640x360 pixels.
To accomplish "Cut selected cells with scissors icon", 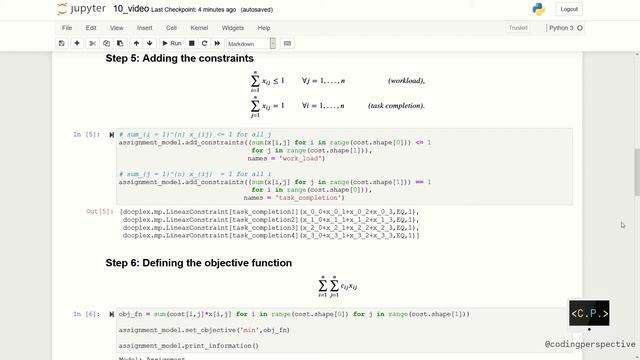I will click(x=93, y=43).
